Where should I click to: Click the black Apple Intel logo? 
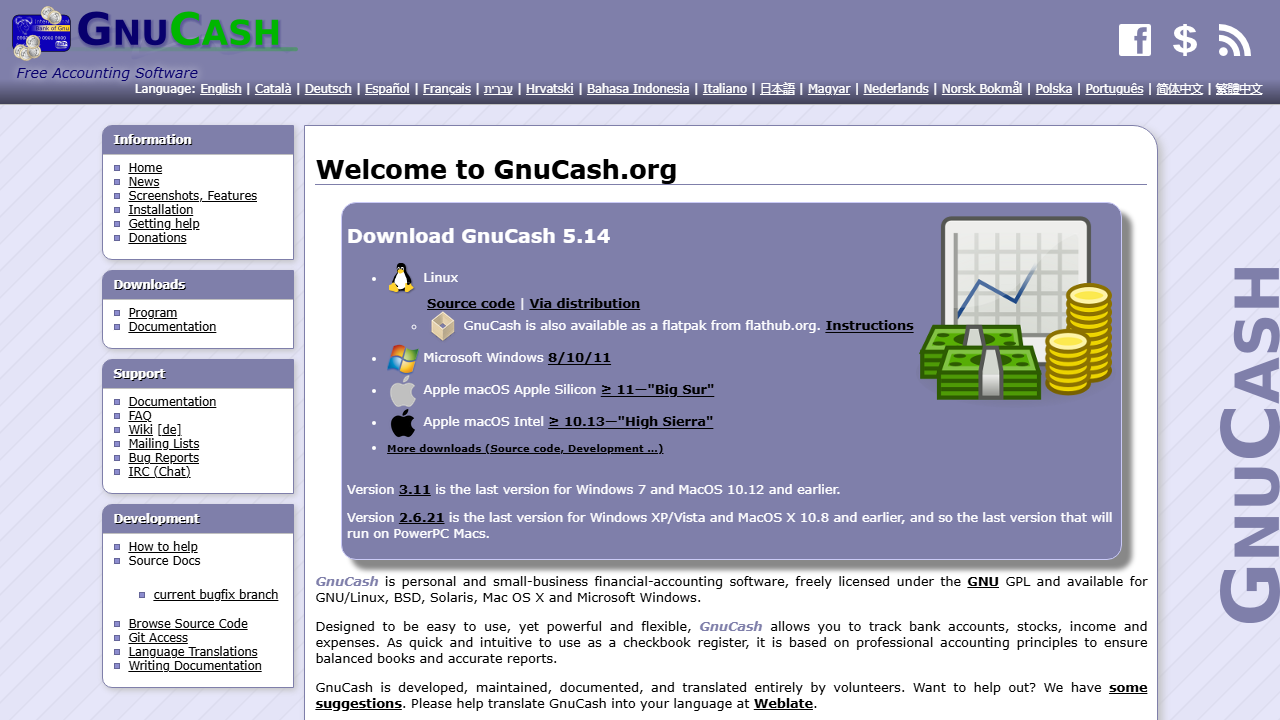402,422
